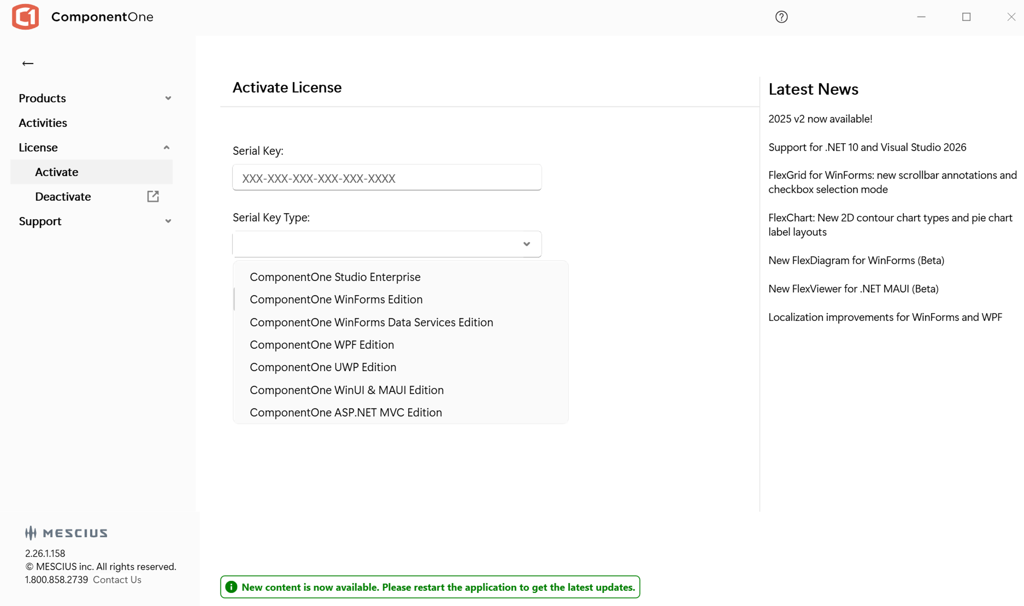The height and width of the screenshot is (606, 1024).
Task: Click the external link icon beside Deactivate
Action: click(153, 197)
